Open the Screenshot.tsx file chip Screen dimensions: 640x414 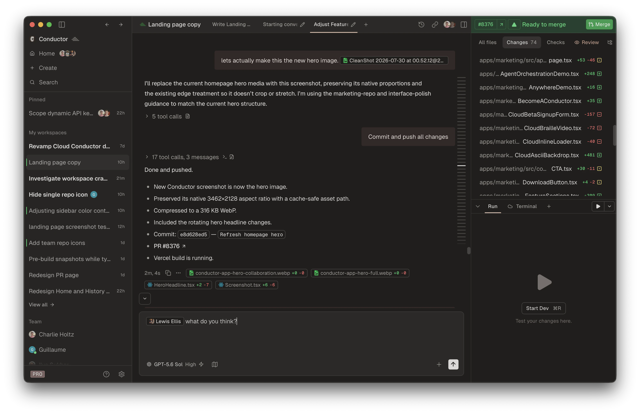click(x=247, y=285)
